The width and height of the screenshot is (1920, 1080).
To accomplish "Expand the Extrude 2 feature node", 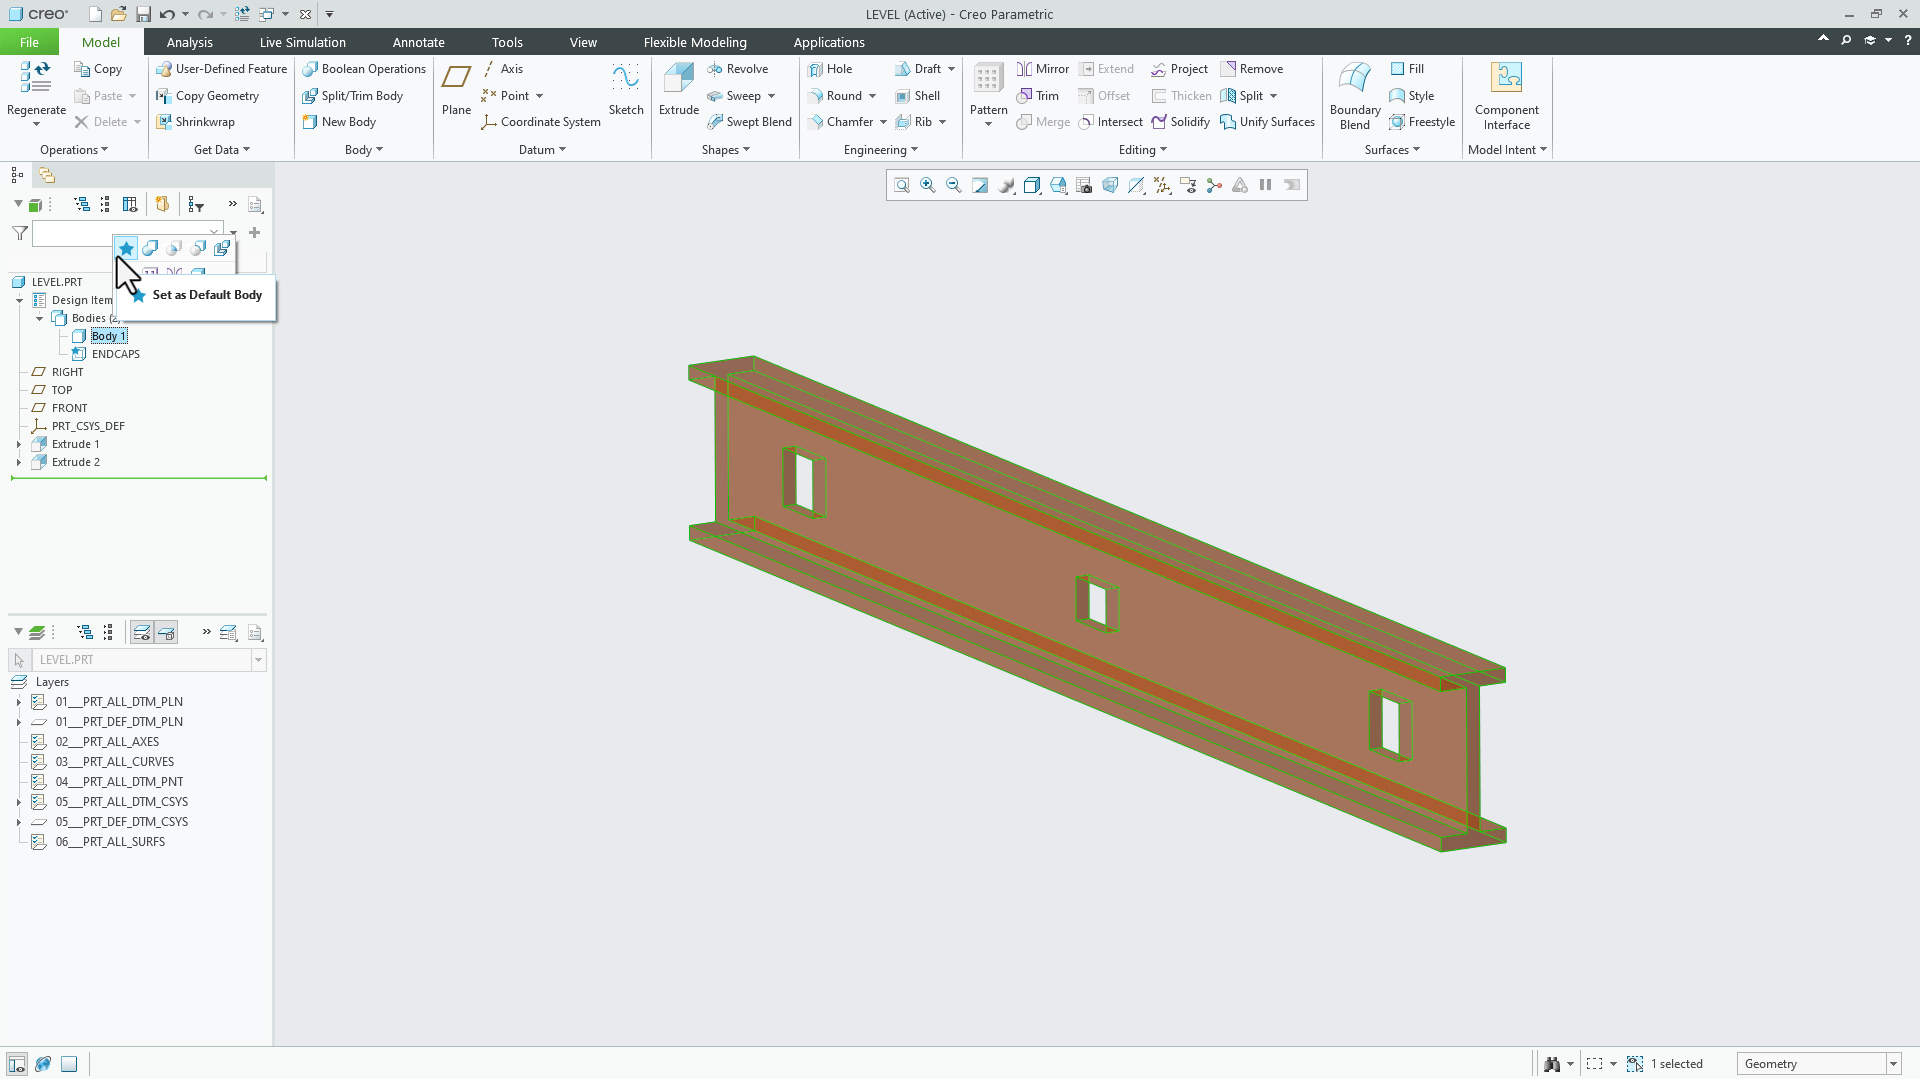I will [19, 462].
